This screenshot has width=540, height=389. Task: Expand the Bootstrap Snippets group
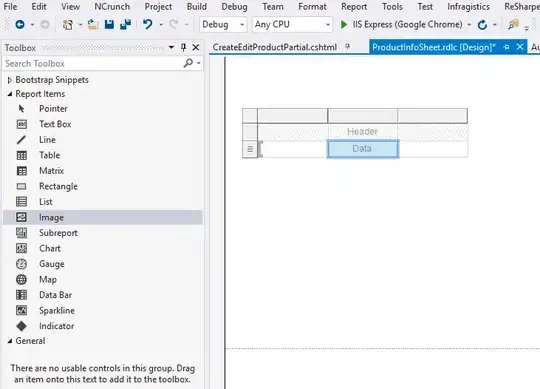tap(9, 80)
